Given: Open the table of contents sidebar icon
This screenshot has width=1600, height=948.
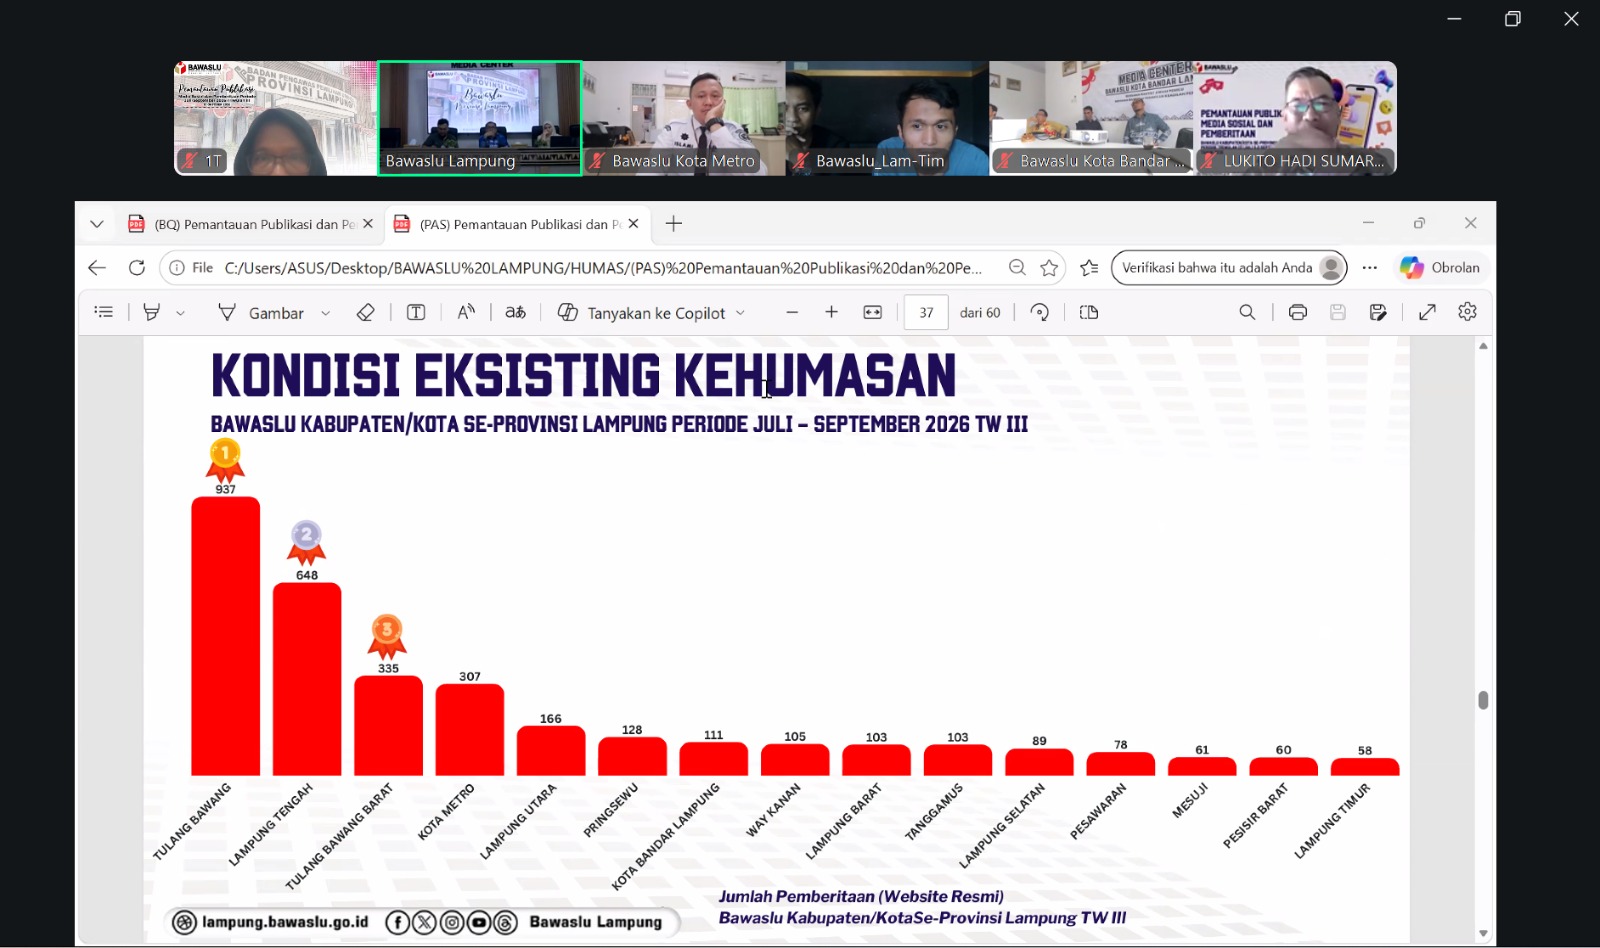Looking at the screenshot, I should pyautogui.click(x=104, y=312).
